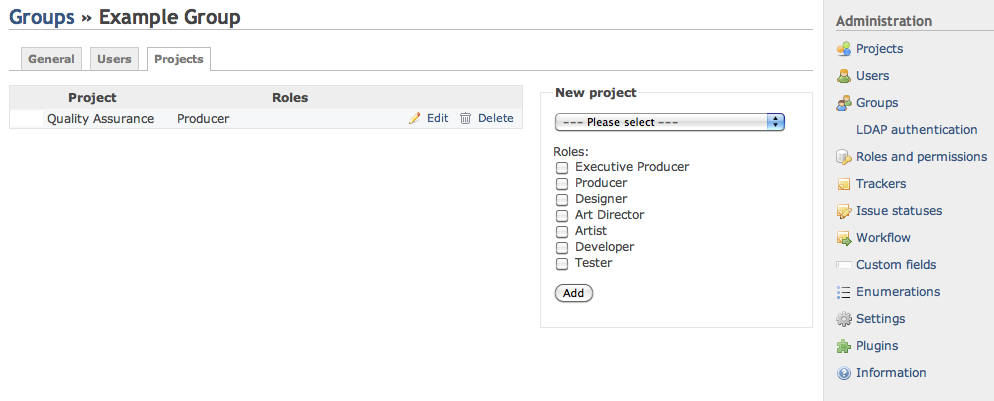Image resolution: width=994 pixels, height=401 pixels.
Task: Click the Projects icon in Administration sidebar
Action: tap(843, 49)
